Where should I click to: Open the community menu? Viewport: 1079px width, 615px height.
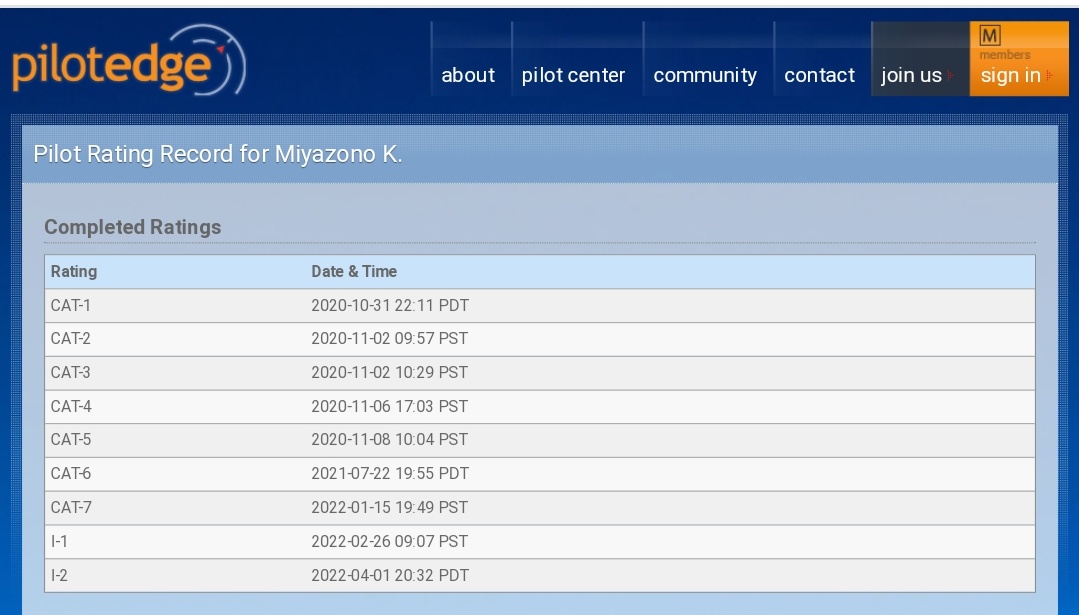tap(705, 75)
